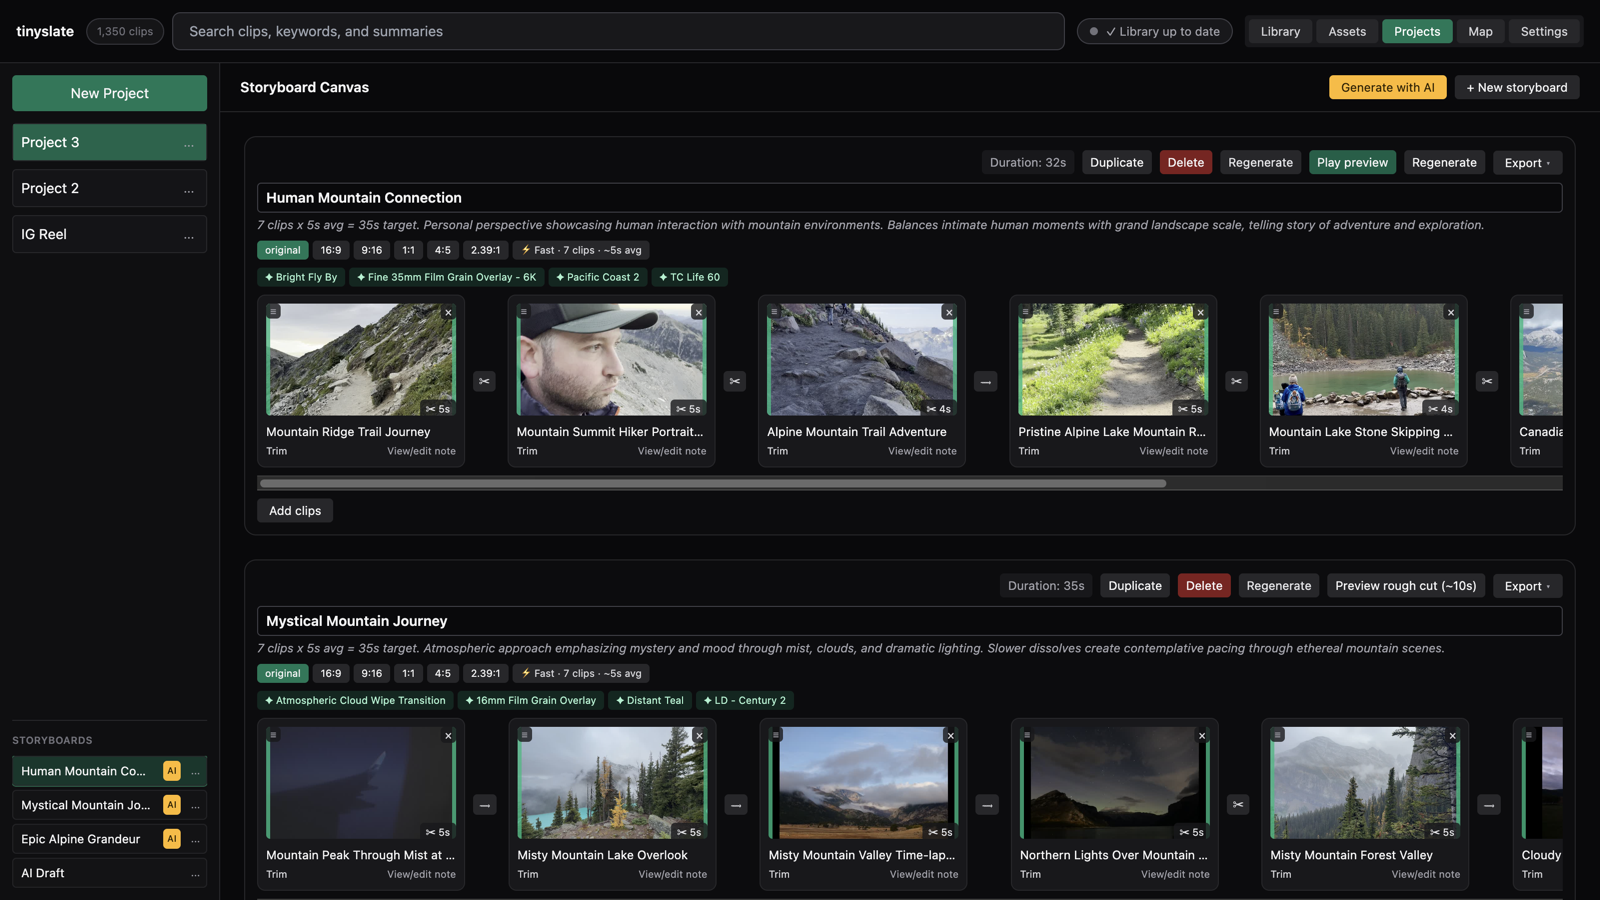Viewport: 1600px width, 900px height.
Task: Open the Projects tab
Action: click(x=1417, y=31)
